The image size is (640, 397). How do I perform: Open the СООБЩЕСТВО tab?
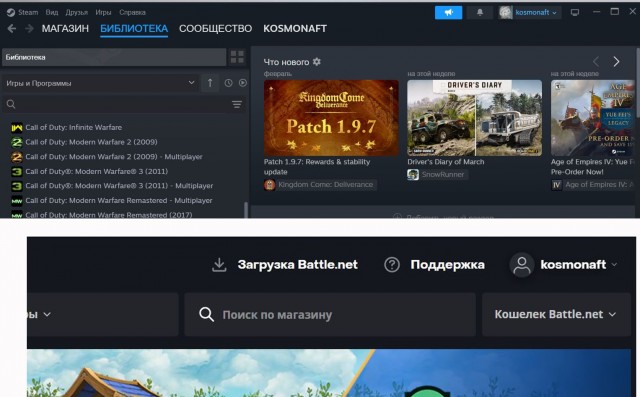pyautogui.click(x=216, y=29)
